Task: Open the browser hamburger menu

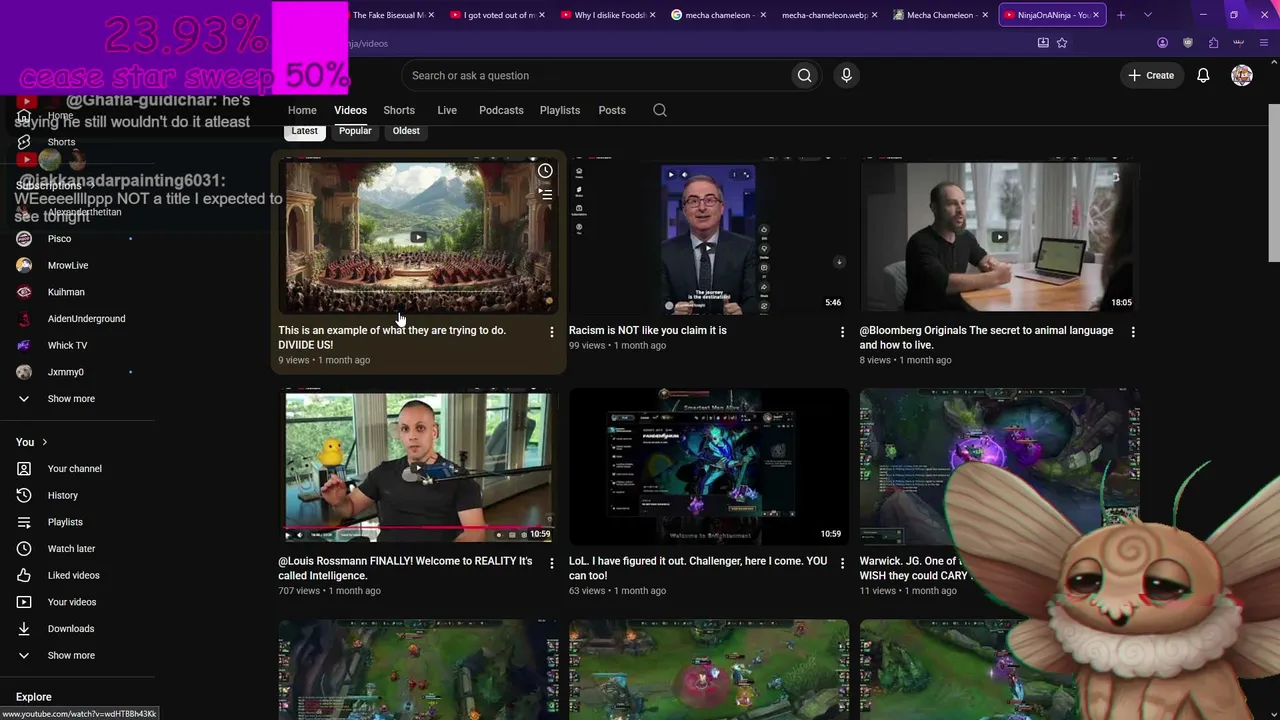Action: [x=1264, y=43]
